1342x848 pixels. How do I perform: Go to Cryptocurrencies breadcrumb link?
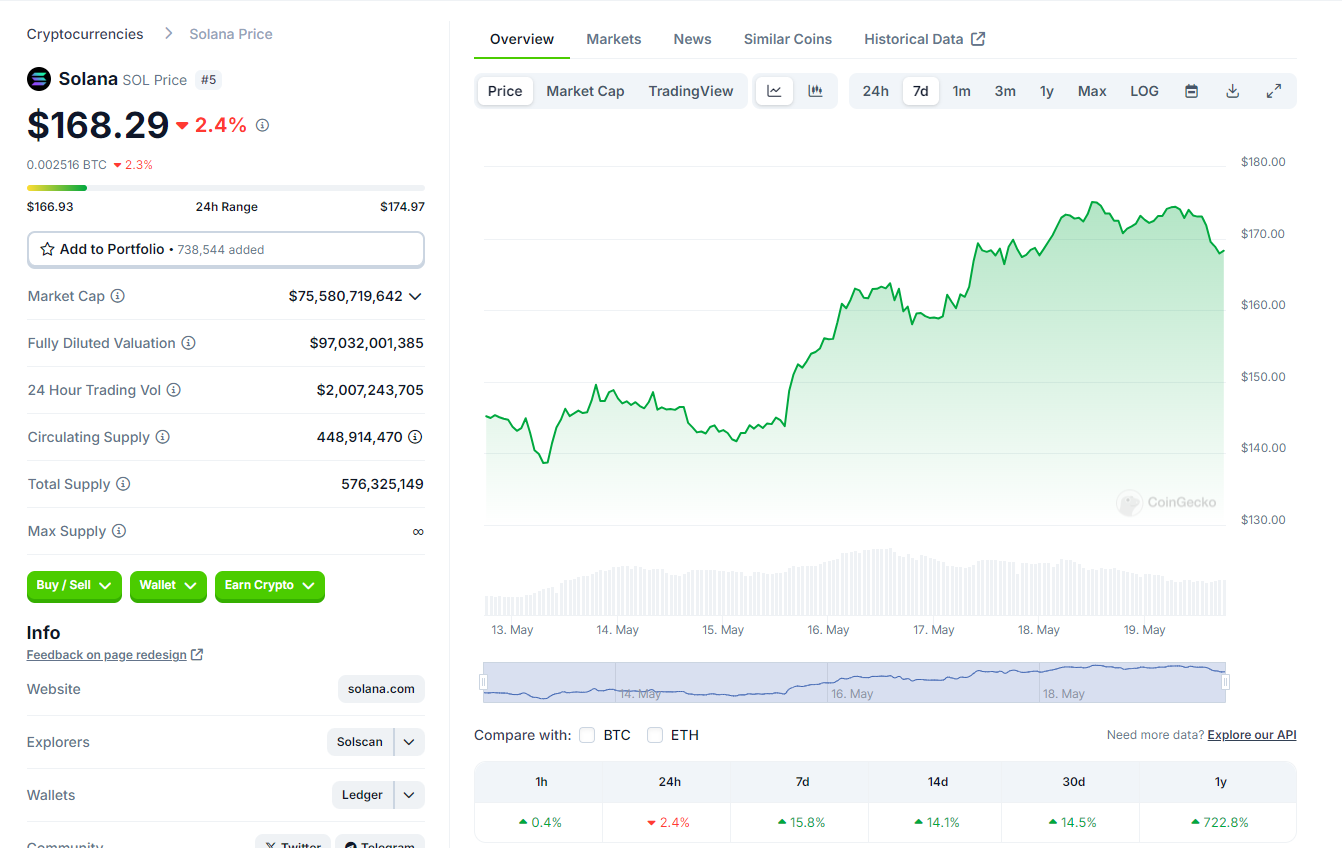tap(85, 34)
